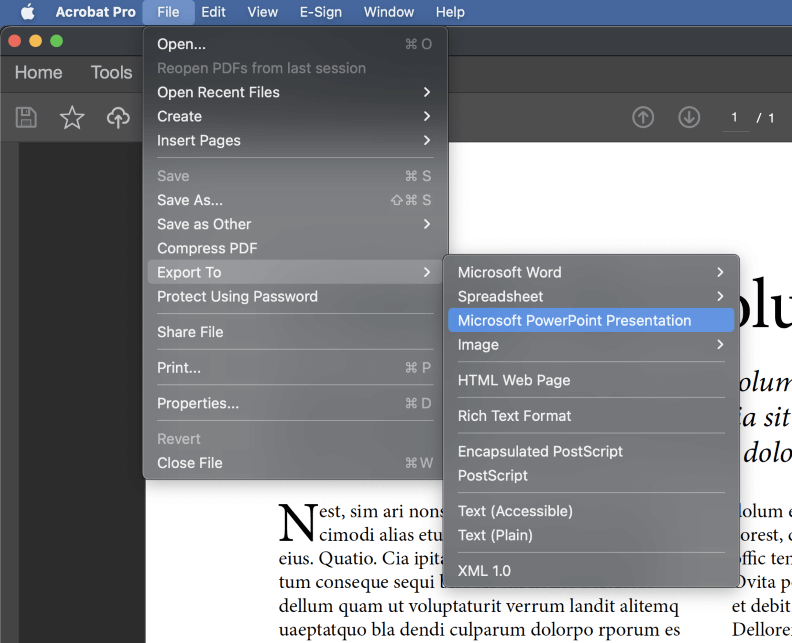Close the File menu in menu bar

[x=168, y=12]
